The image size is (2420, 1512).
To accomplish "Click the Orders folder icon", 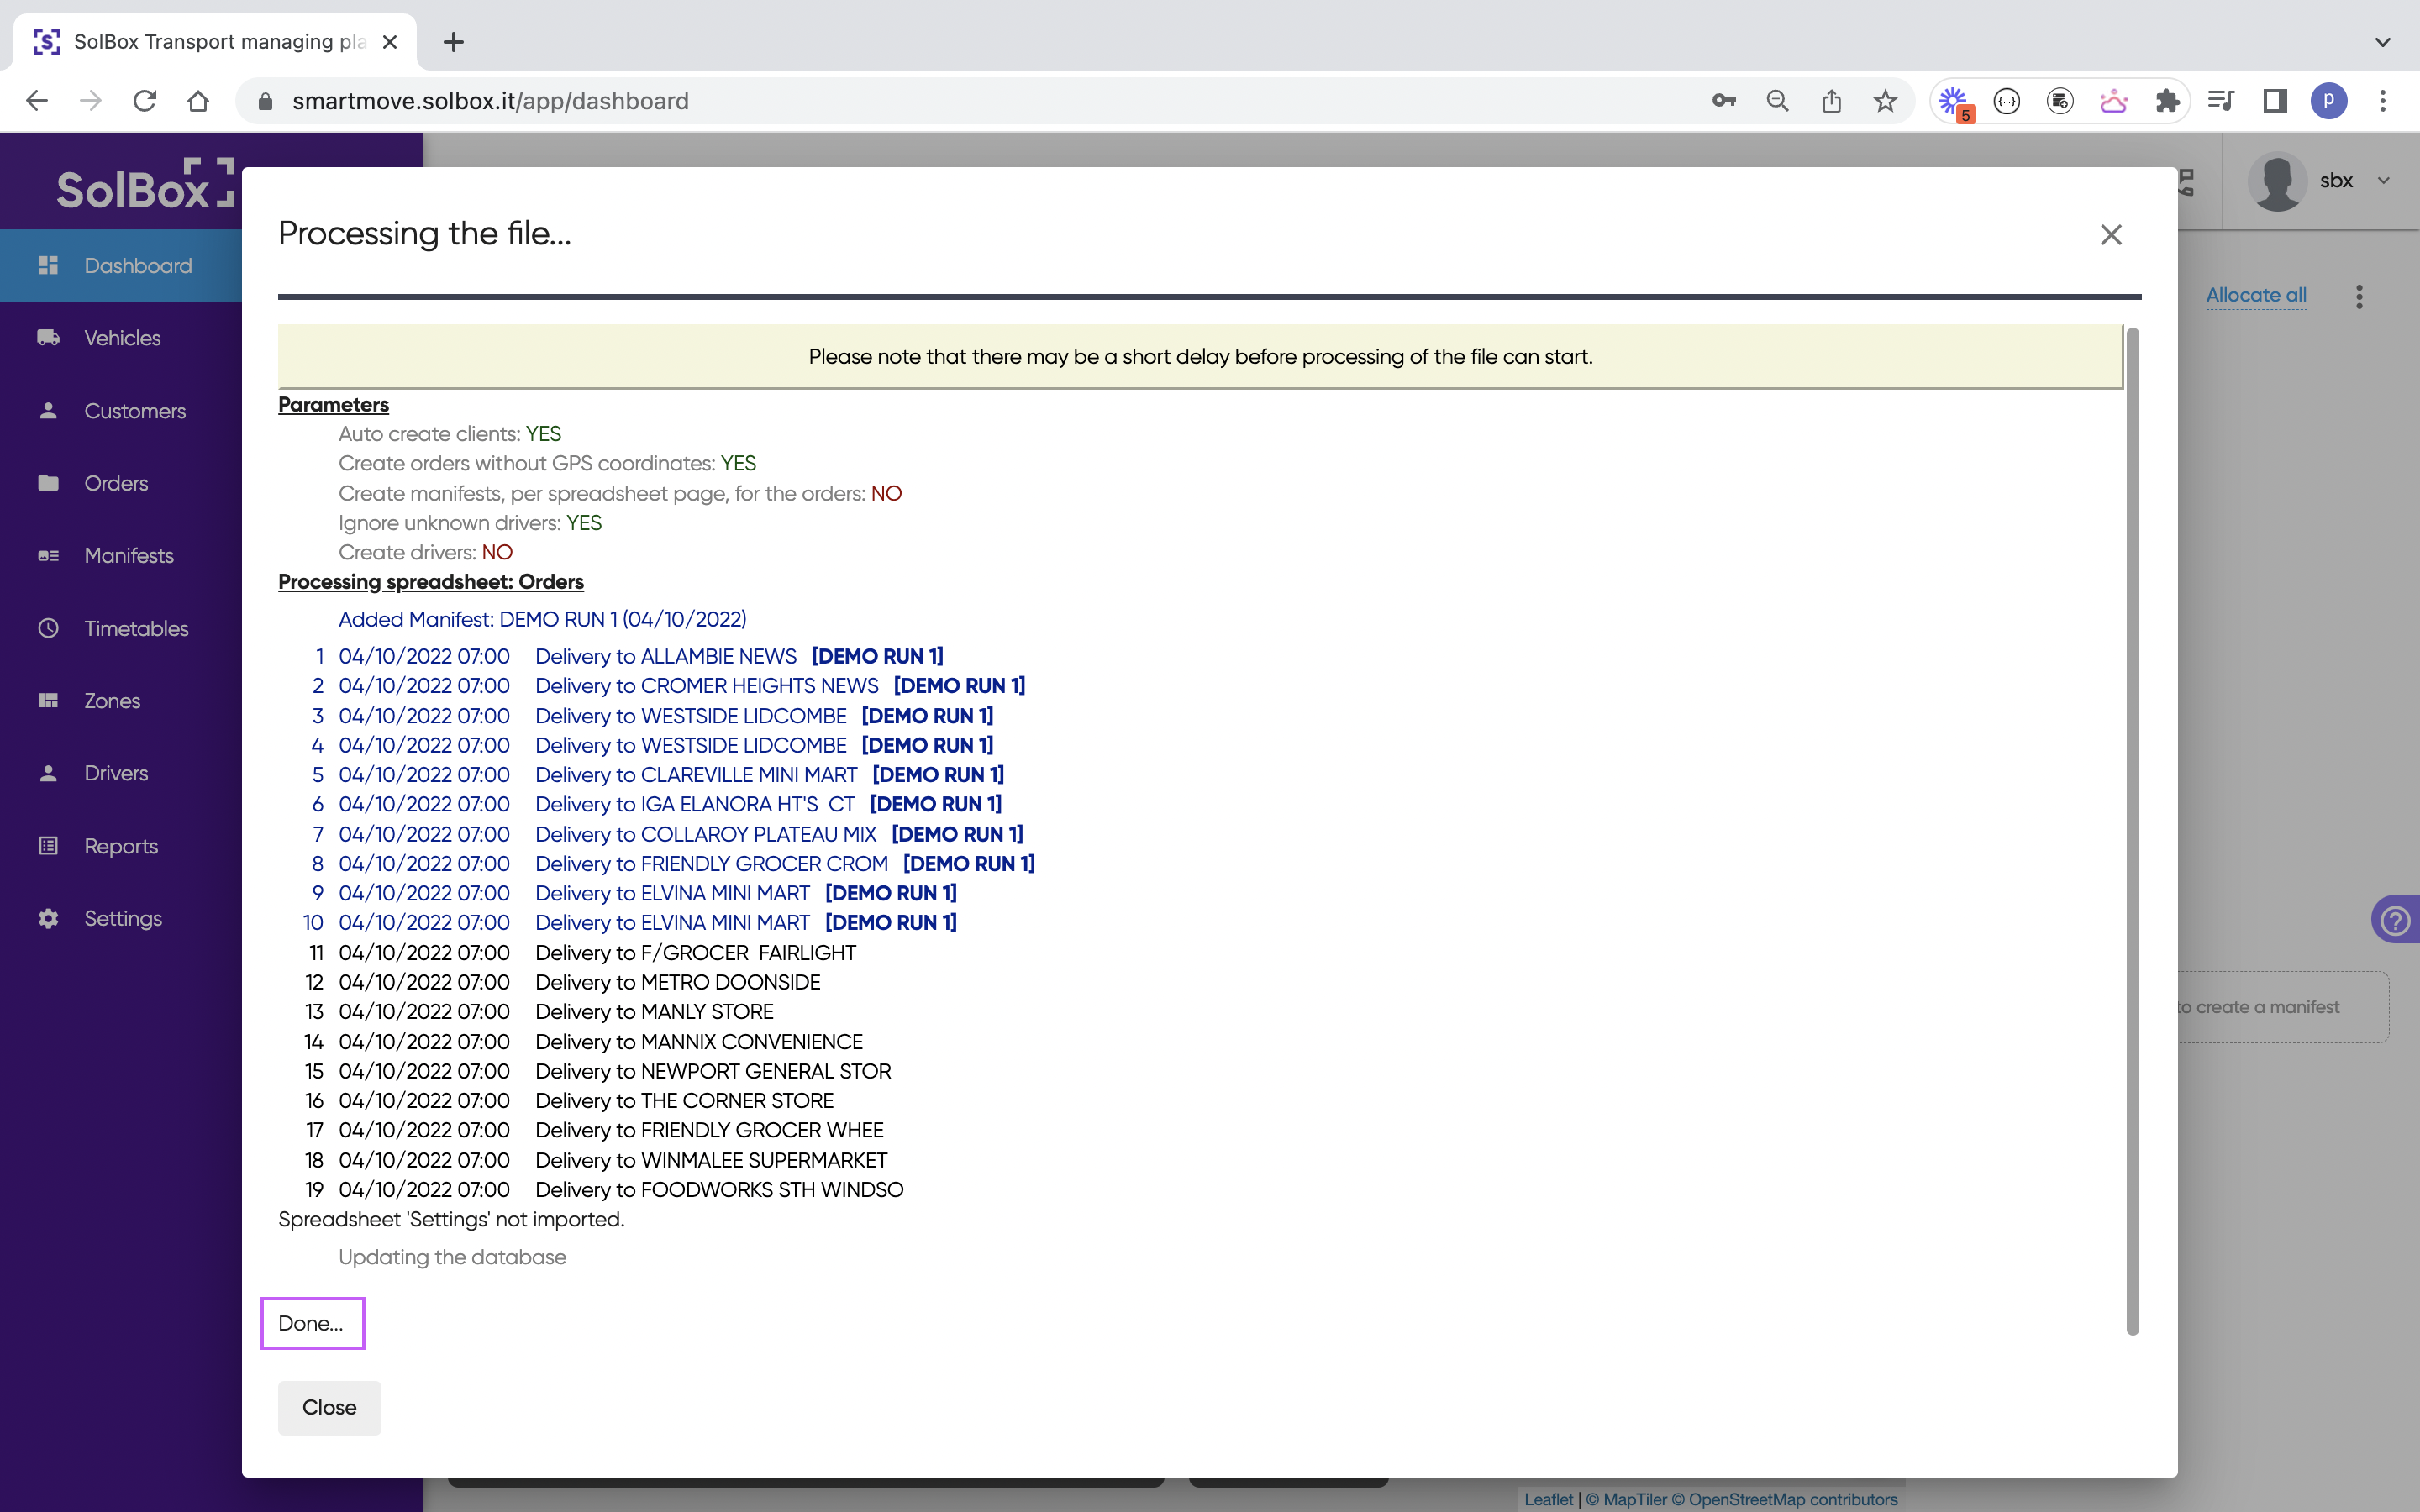I will tap(48, 483).
